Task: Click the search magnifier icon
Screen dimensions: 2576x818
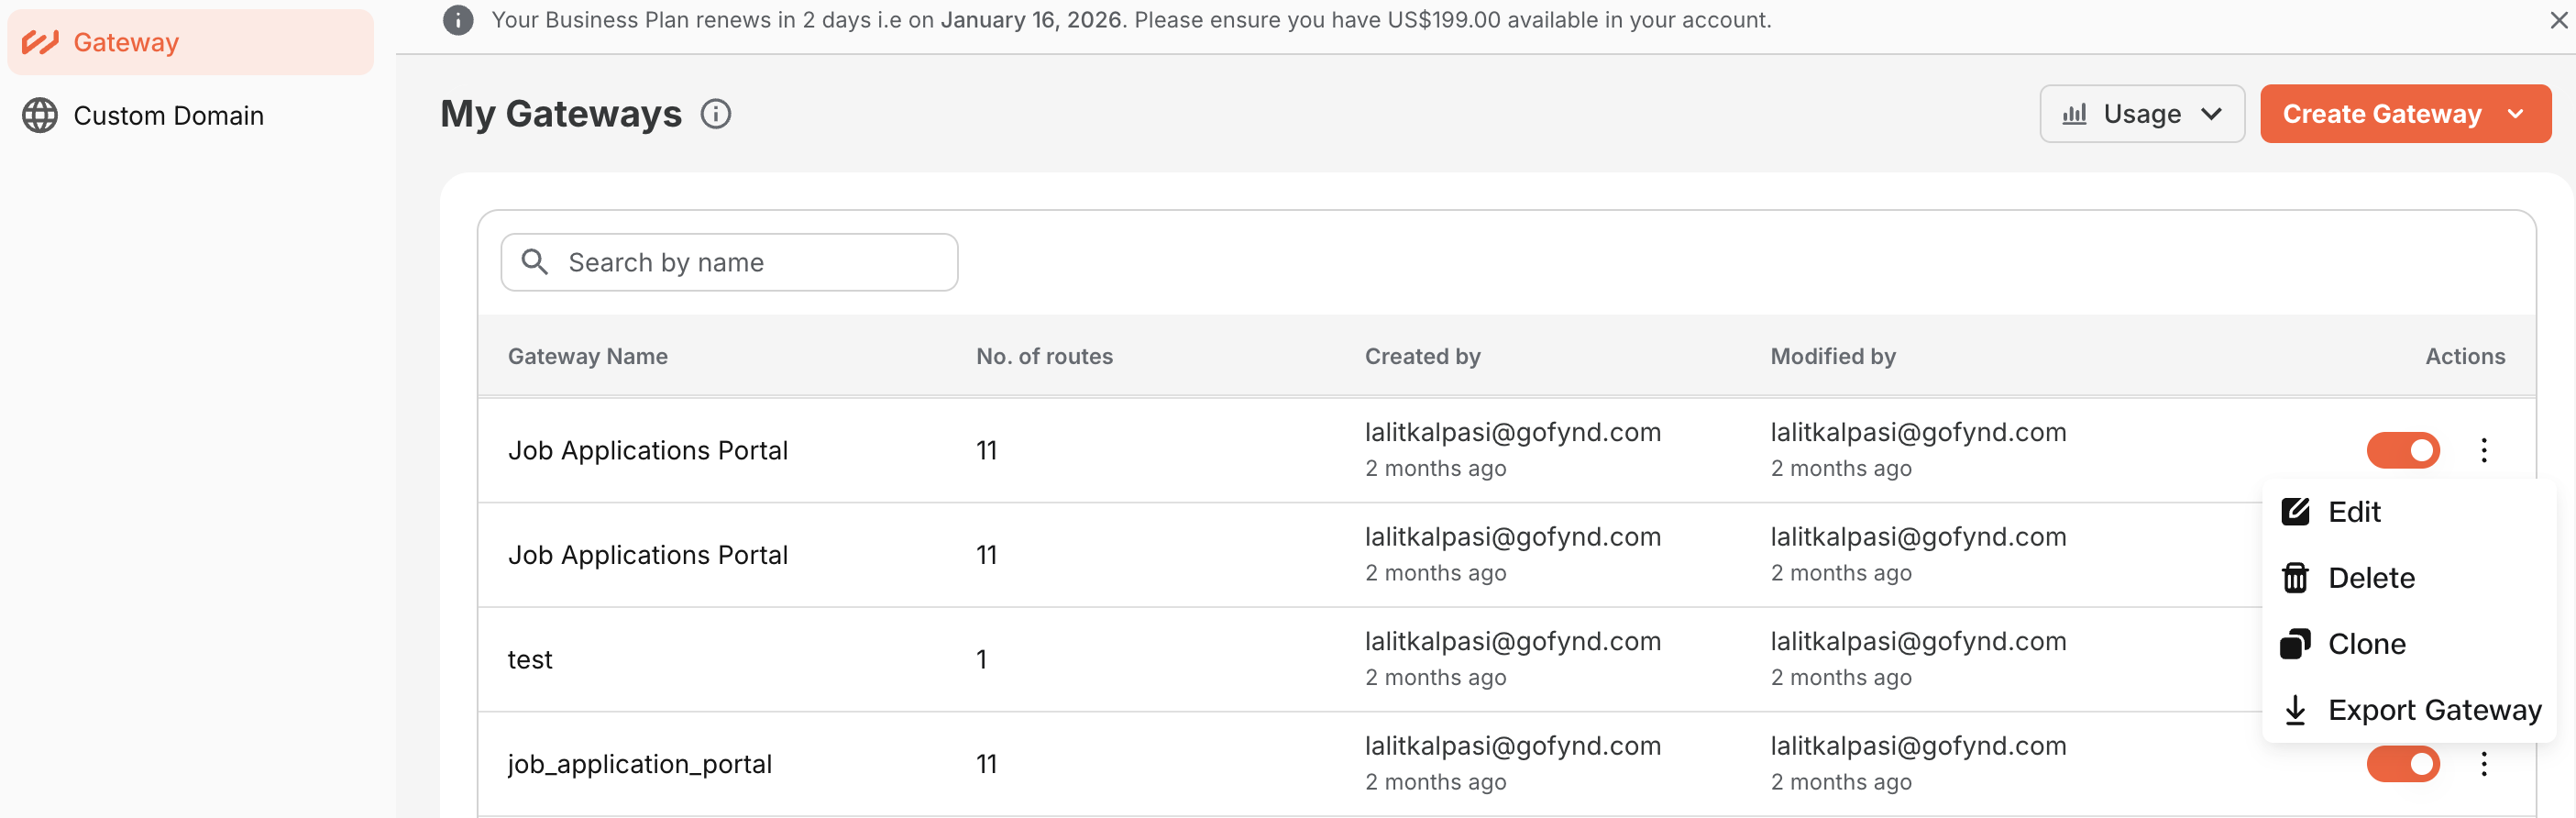Action: tap(535, 262)
